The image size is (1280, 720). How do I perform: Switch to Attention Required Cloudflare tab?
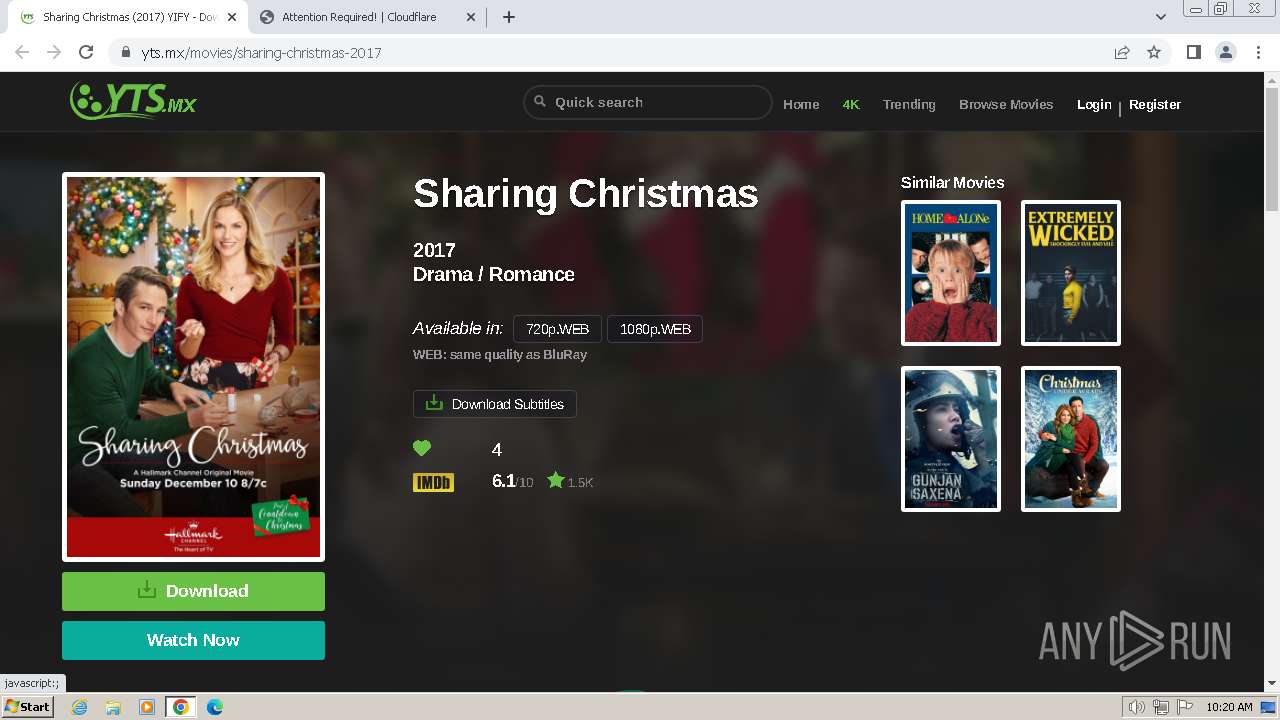pos(368,17)
